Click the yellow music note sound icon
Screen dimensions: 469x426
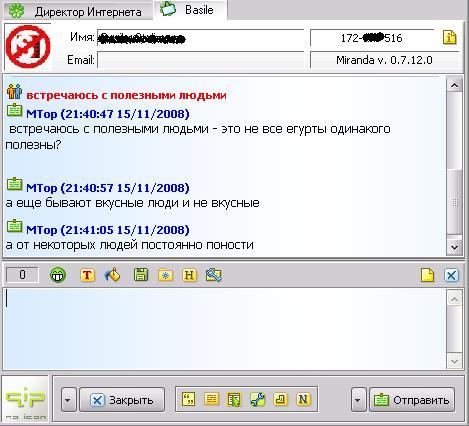[280, 399]
